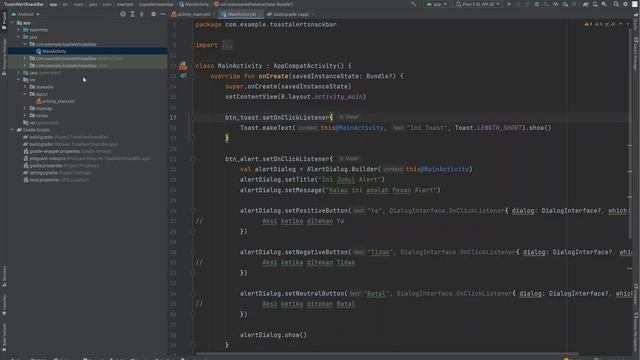Click the warnings count inspection widget
The image size is (640, 360).
[600, 24]
